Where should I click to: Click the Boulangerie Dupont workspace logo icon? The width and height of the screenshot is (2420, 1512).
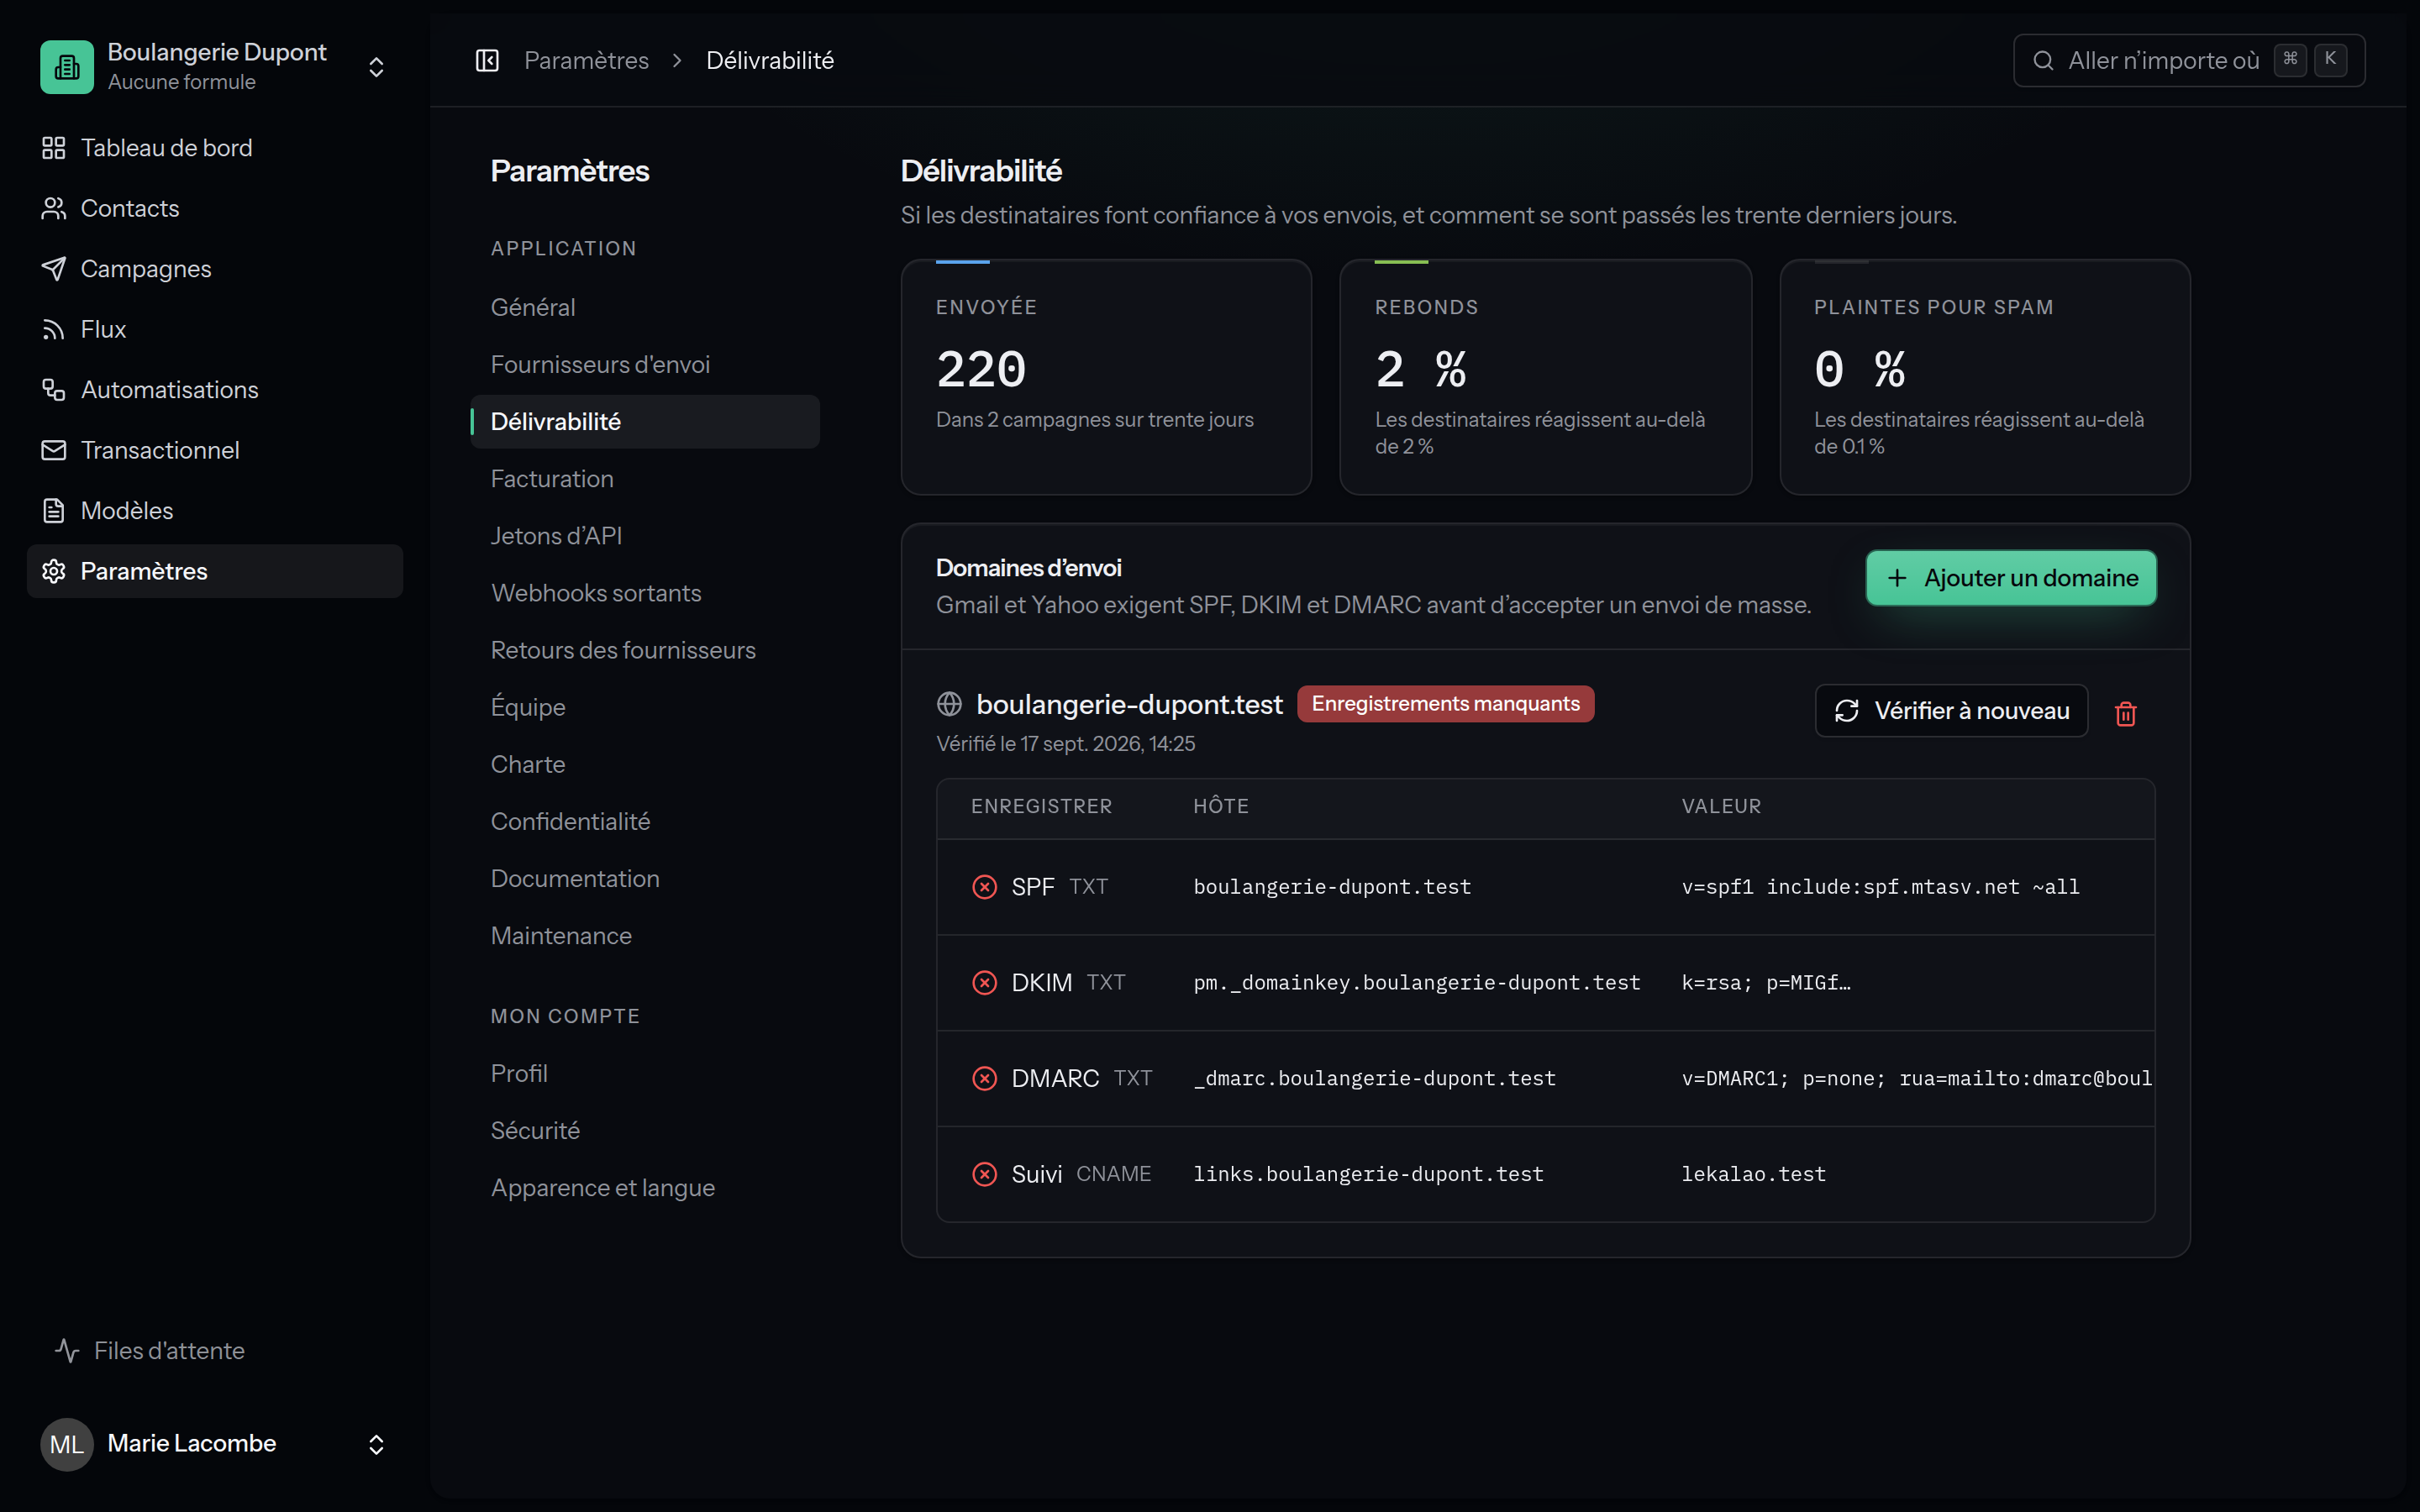pos(67,66)
